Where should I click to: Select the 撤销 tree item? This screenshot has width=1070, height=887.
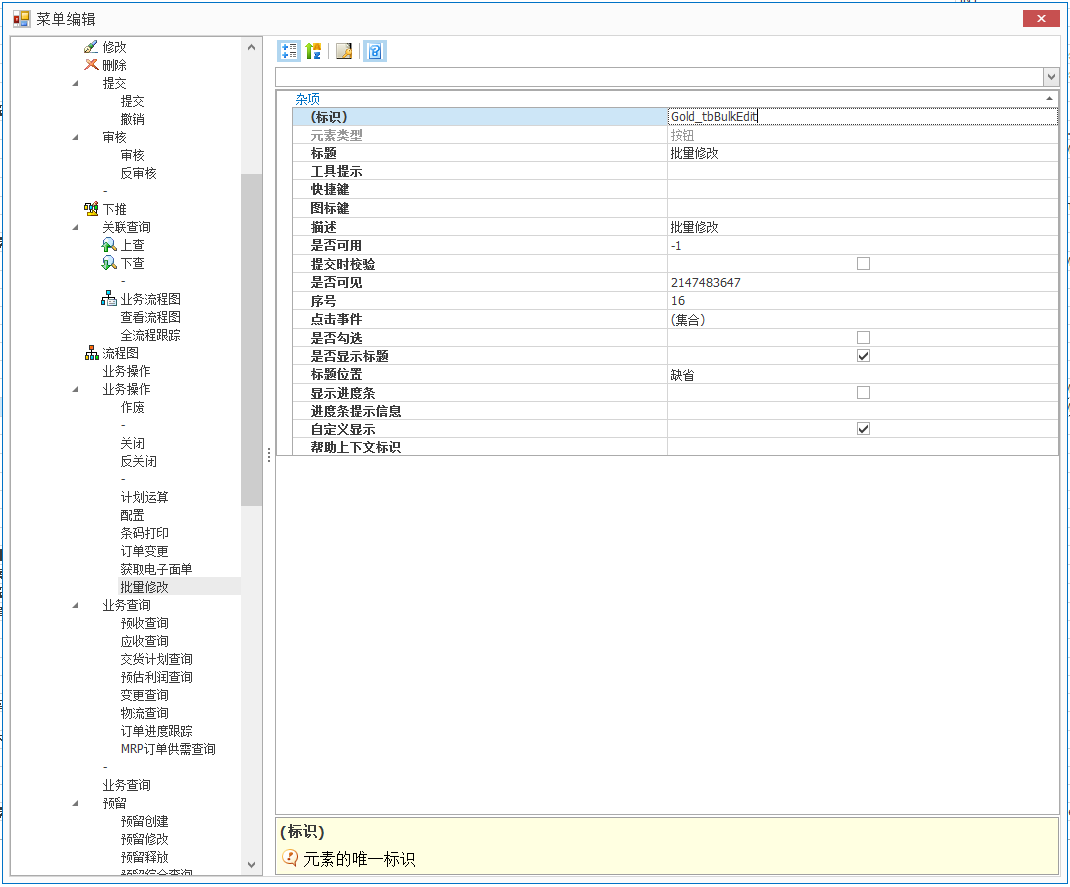click(x=132, y=119)
